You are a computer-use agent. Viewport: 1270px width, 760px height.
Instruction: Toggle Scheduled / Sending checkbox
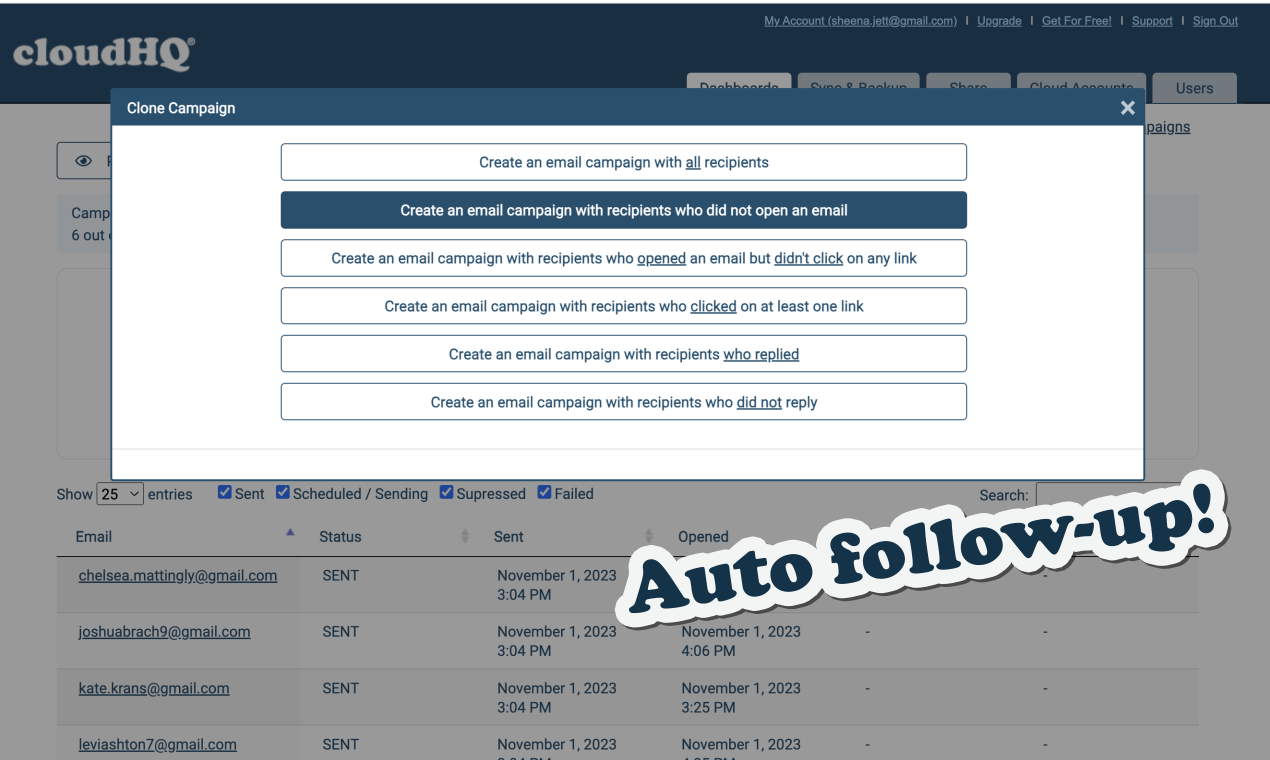(283, 492)
